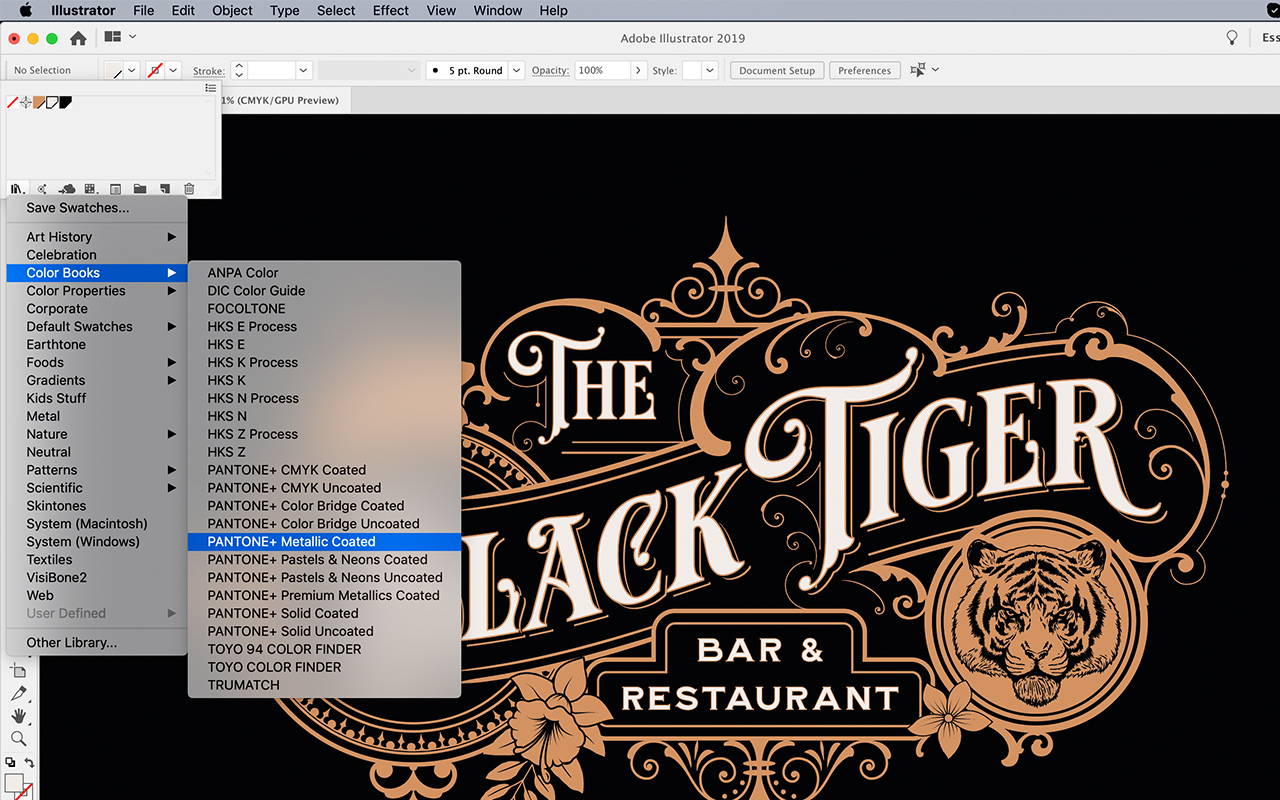The image size is (1280, 800).
Task: Select PANTONE+ Solid Coated color book
Action: [x=324, y=614]
